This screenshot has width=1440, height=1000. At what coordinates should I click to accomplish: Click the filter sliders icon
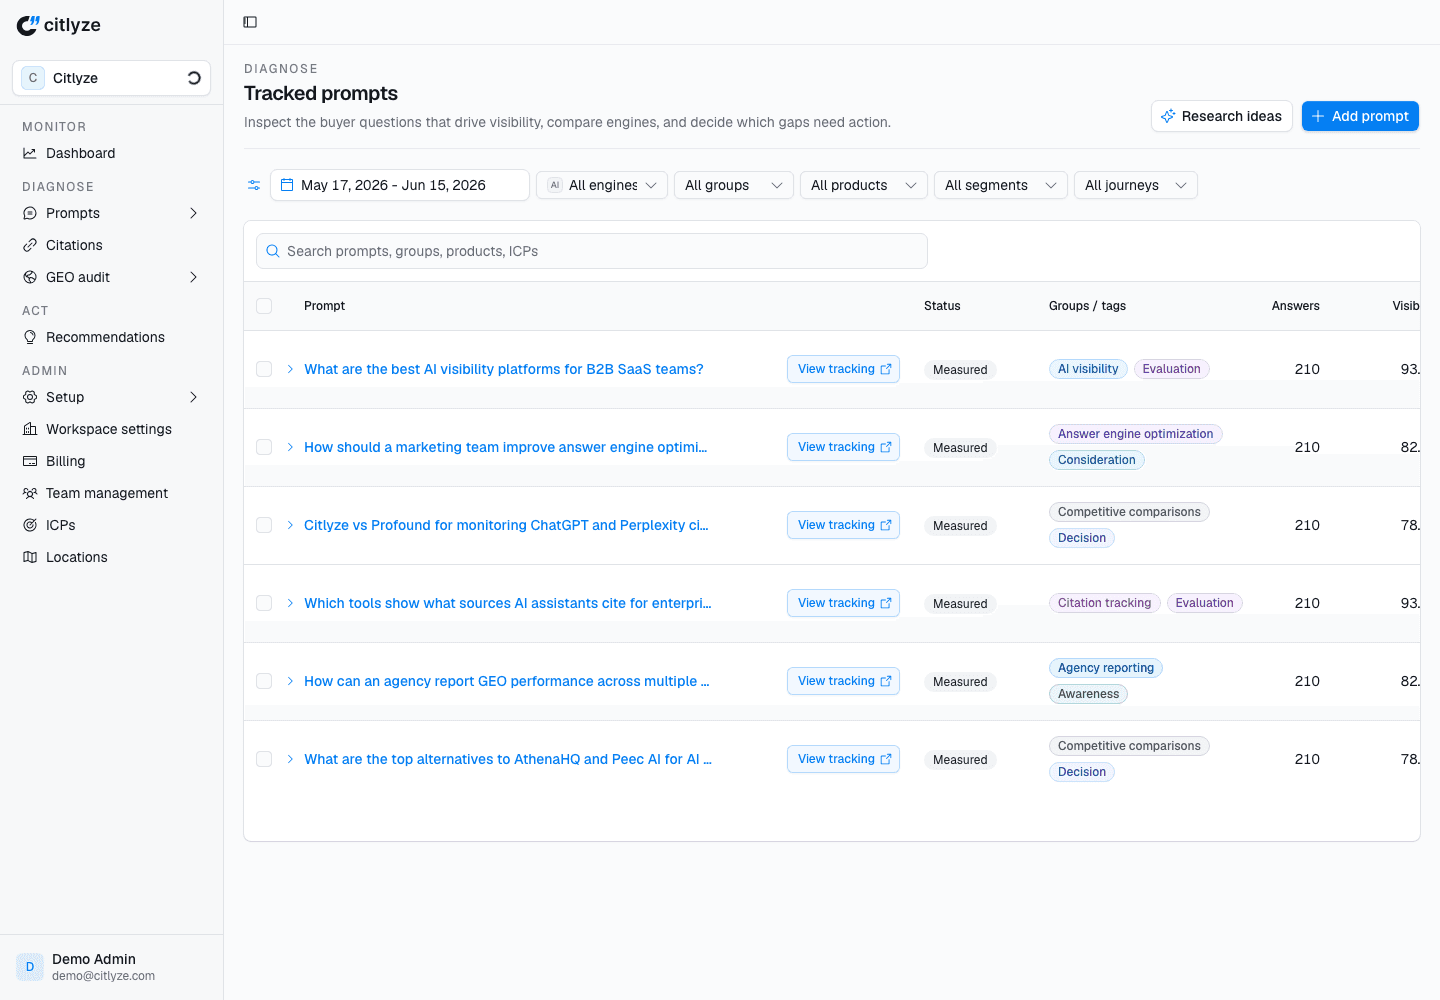(x=254, y=185)
